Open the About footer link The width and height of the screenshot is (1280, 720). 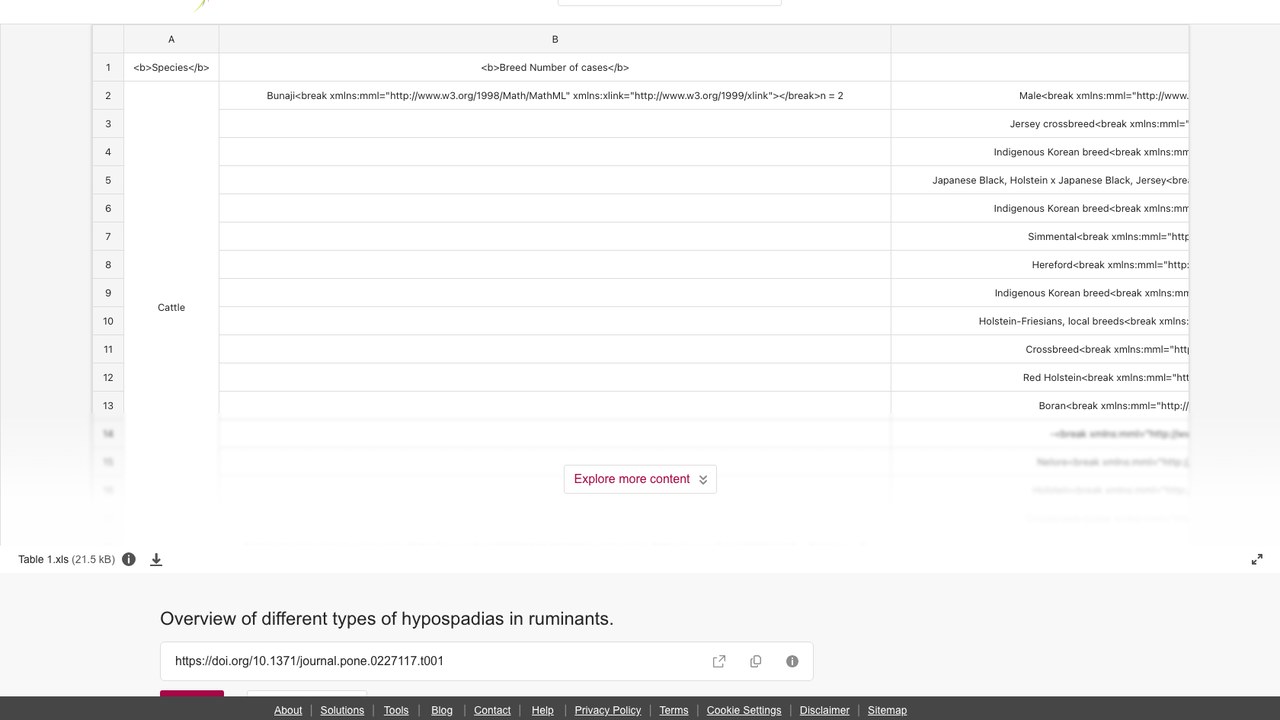(288, 710)
